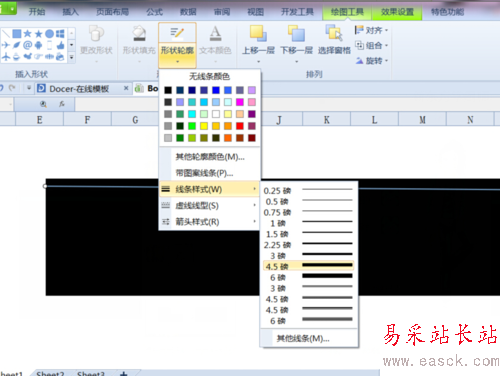Viewport: 500px width, 376px height.
Task: Choose 带图案线条(P)... option
Action: click(x=209, y=173)
